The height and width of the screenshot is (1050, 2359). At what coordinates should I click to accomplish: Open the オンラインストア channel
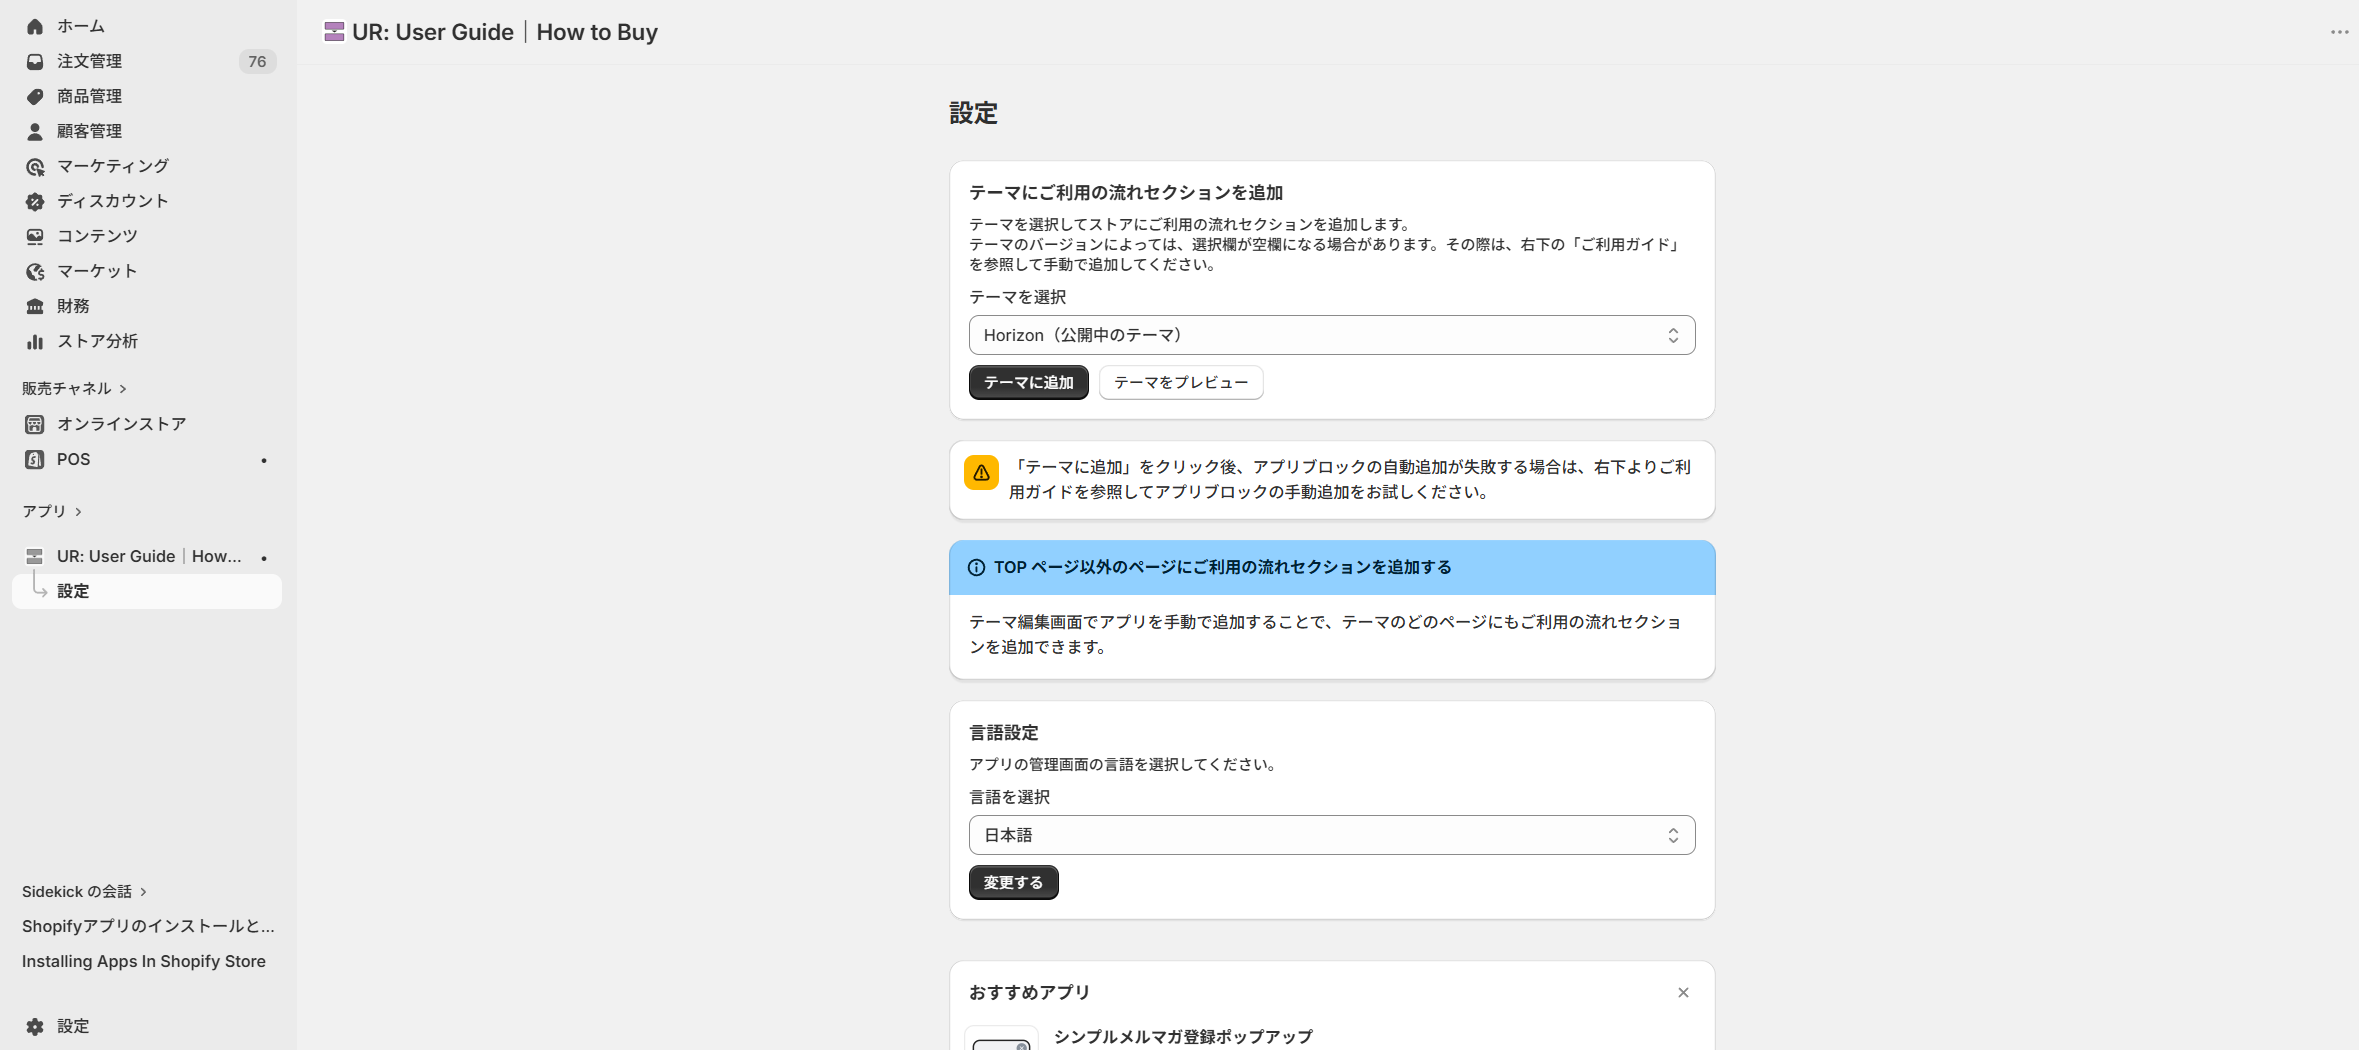[120, 423]
